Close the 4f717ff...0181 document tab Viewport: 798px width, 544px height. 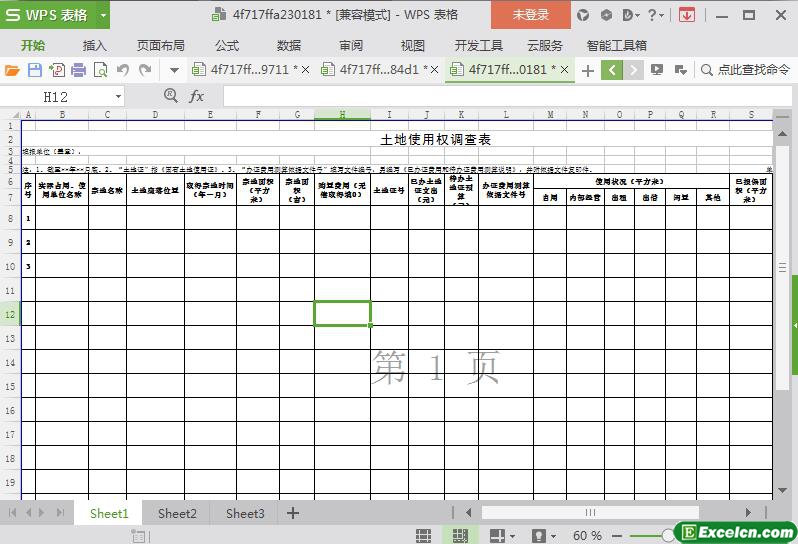click(564, 70)
